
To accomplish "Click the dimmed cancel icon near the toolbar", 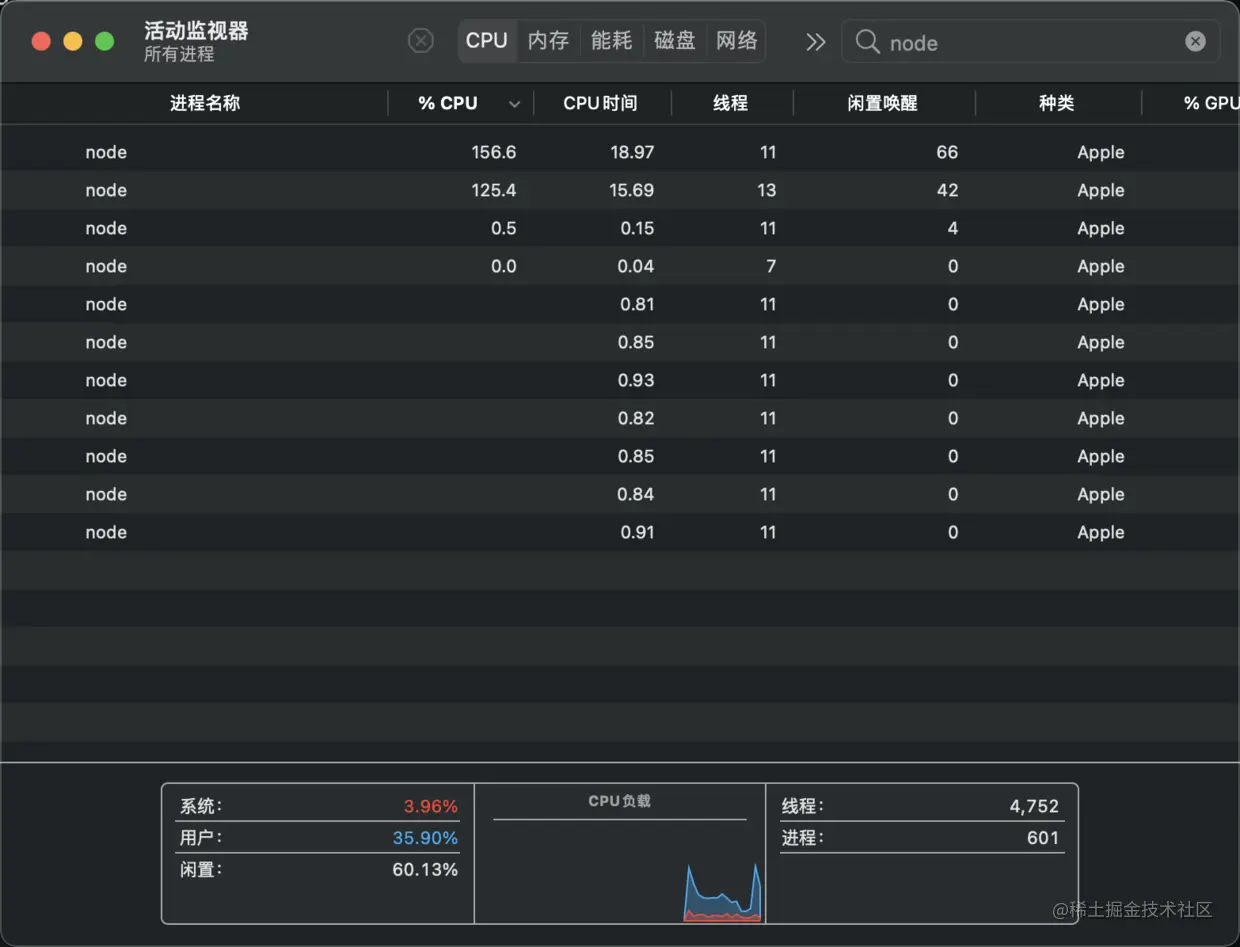I will click(x=420, y=40).
